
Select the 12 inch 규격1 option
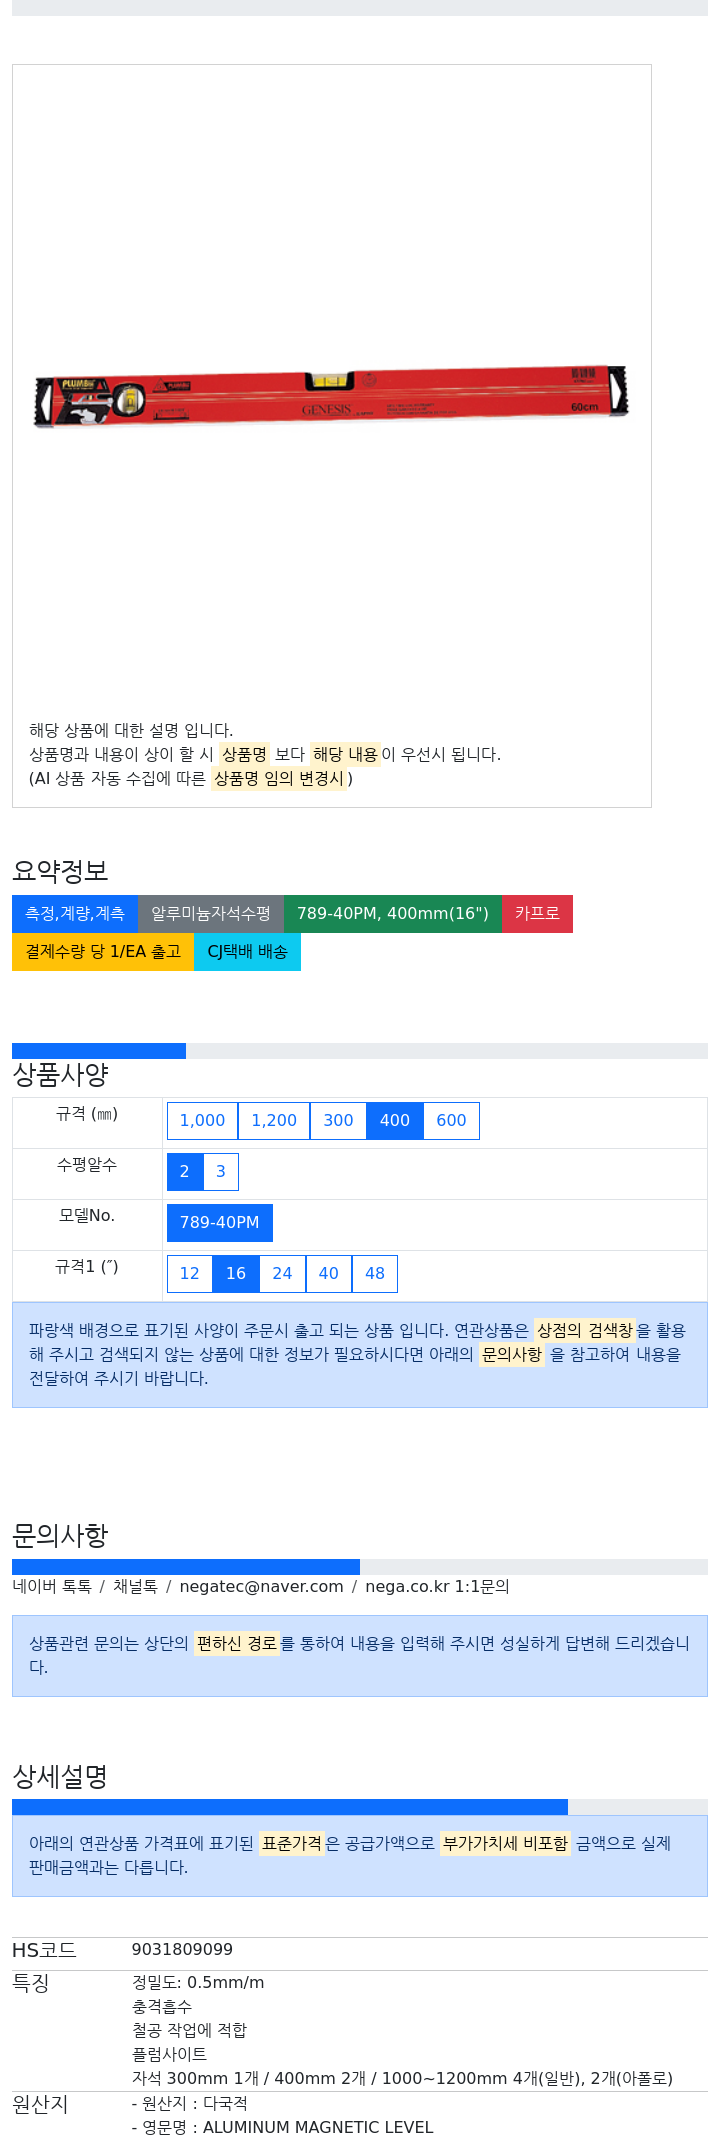pyautogui.click(x=189, y=1274)
